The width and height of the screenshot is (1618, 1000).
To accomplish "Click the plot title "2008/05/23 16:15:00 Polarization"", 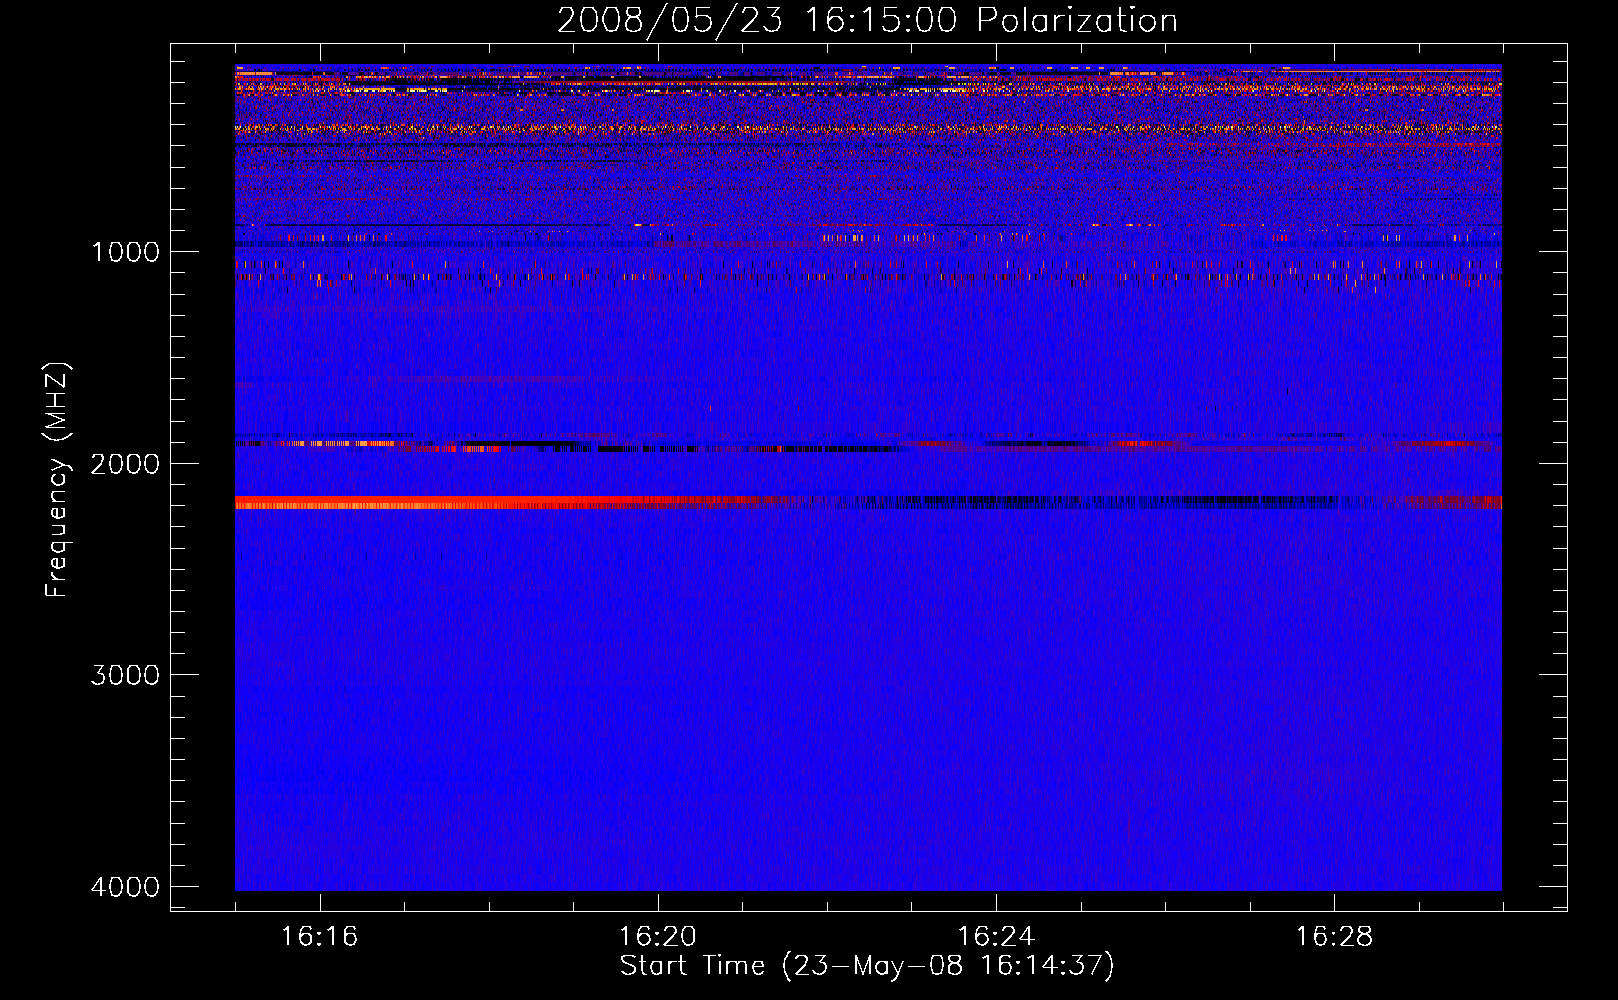I will (x=867, y=21).
